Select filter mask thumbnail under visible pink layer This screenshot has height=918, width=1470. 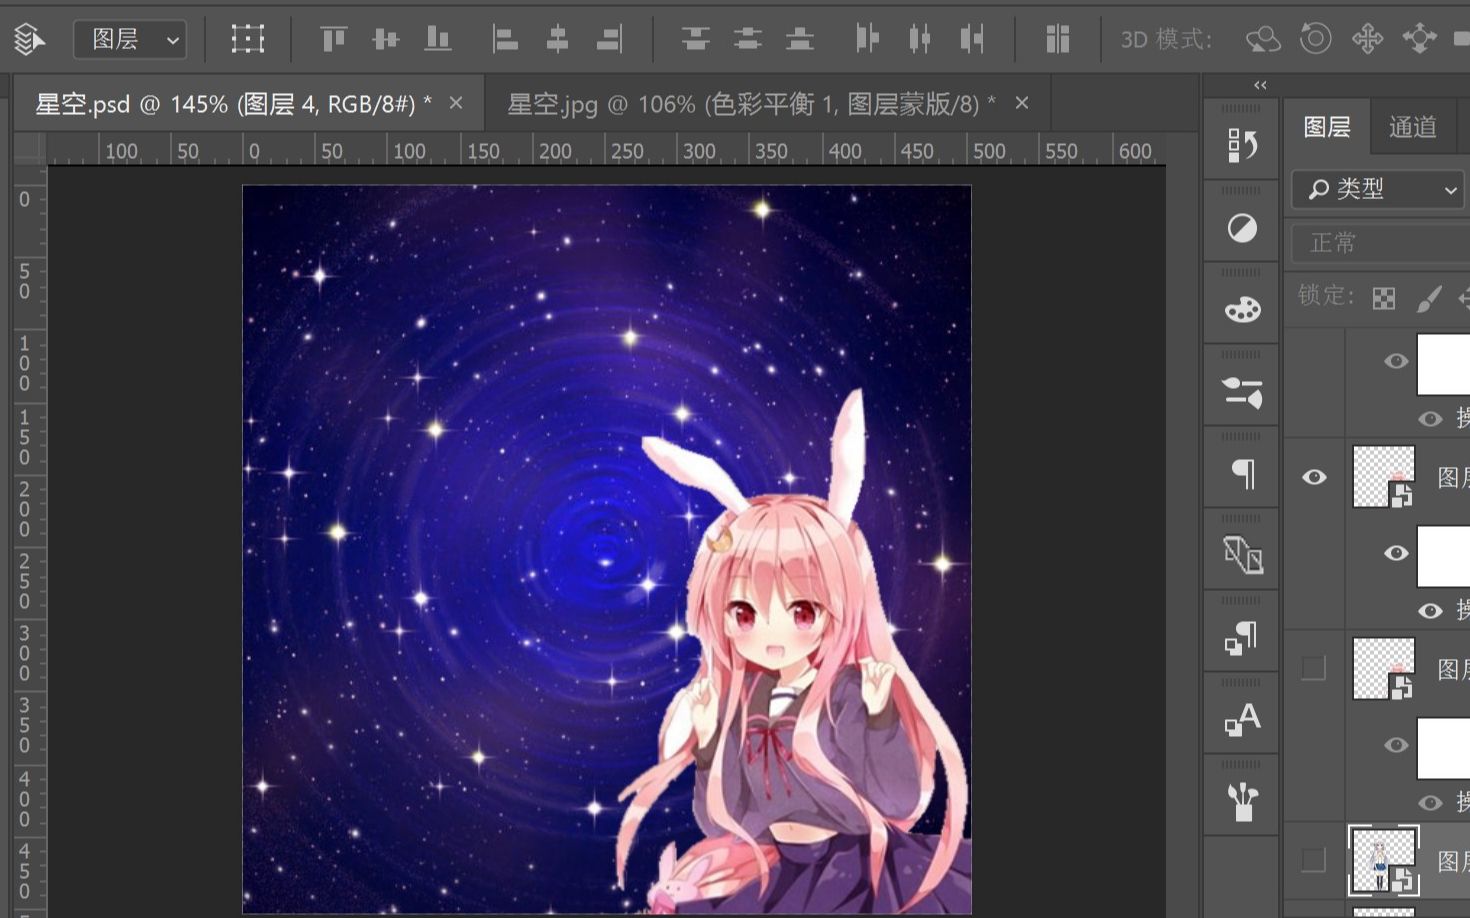pyautogui.click(x=1443, y=556)
